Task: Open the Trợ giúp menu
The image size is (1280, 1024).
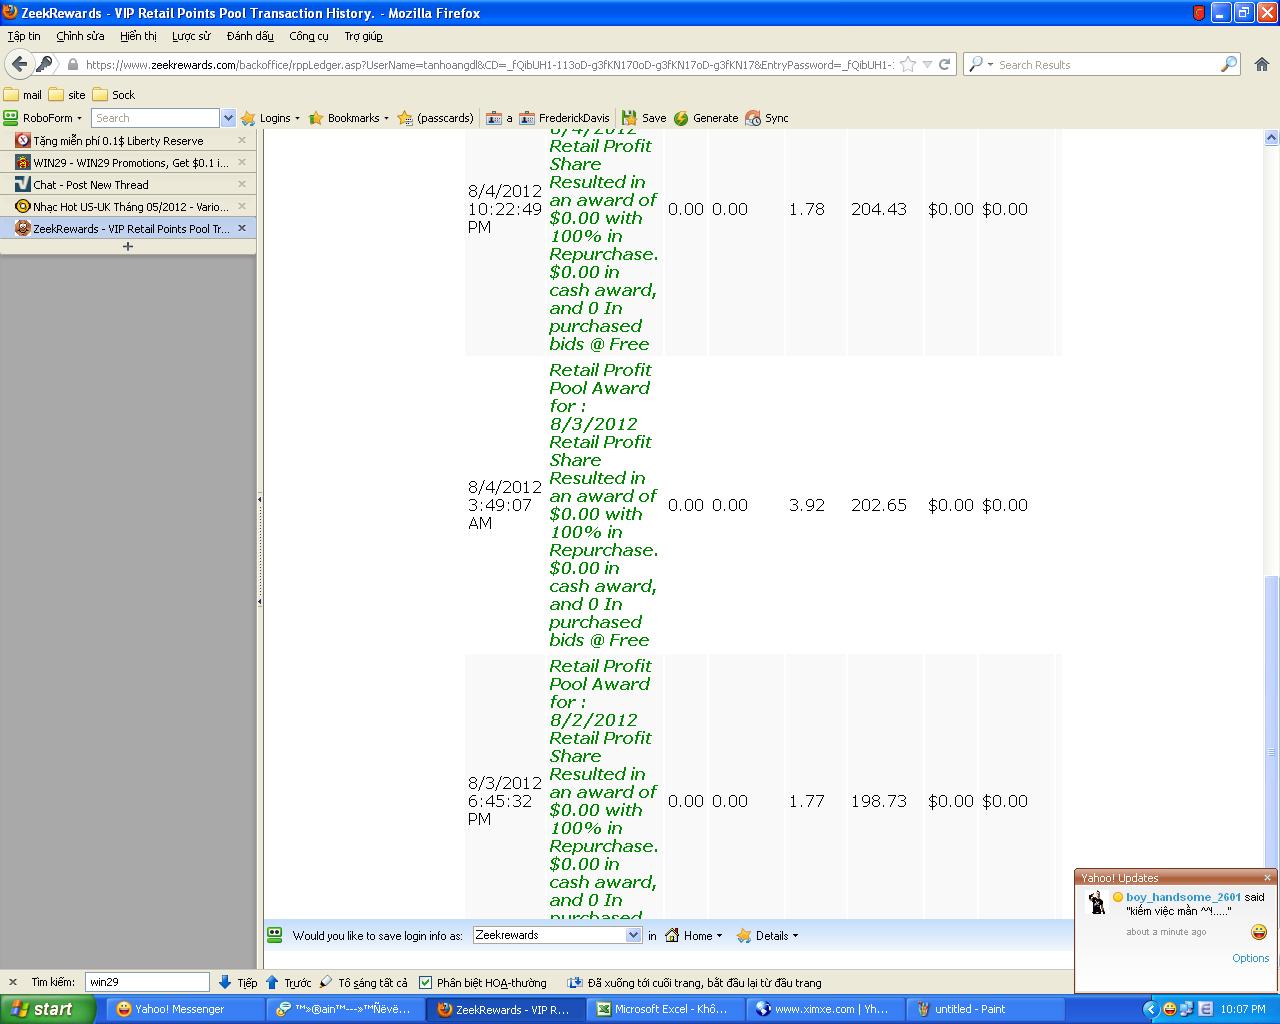Action: [x=363, y=36]
